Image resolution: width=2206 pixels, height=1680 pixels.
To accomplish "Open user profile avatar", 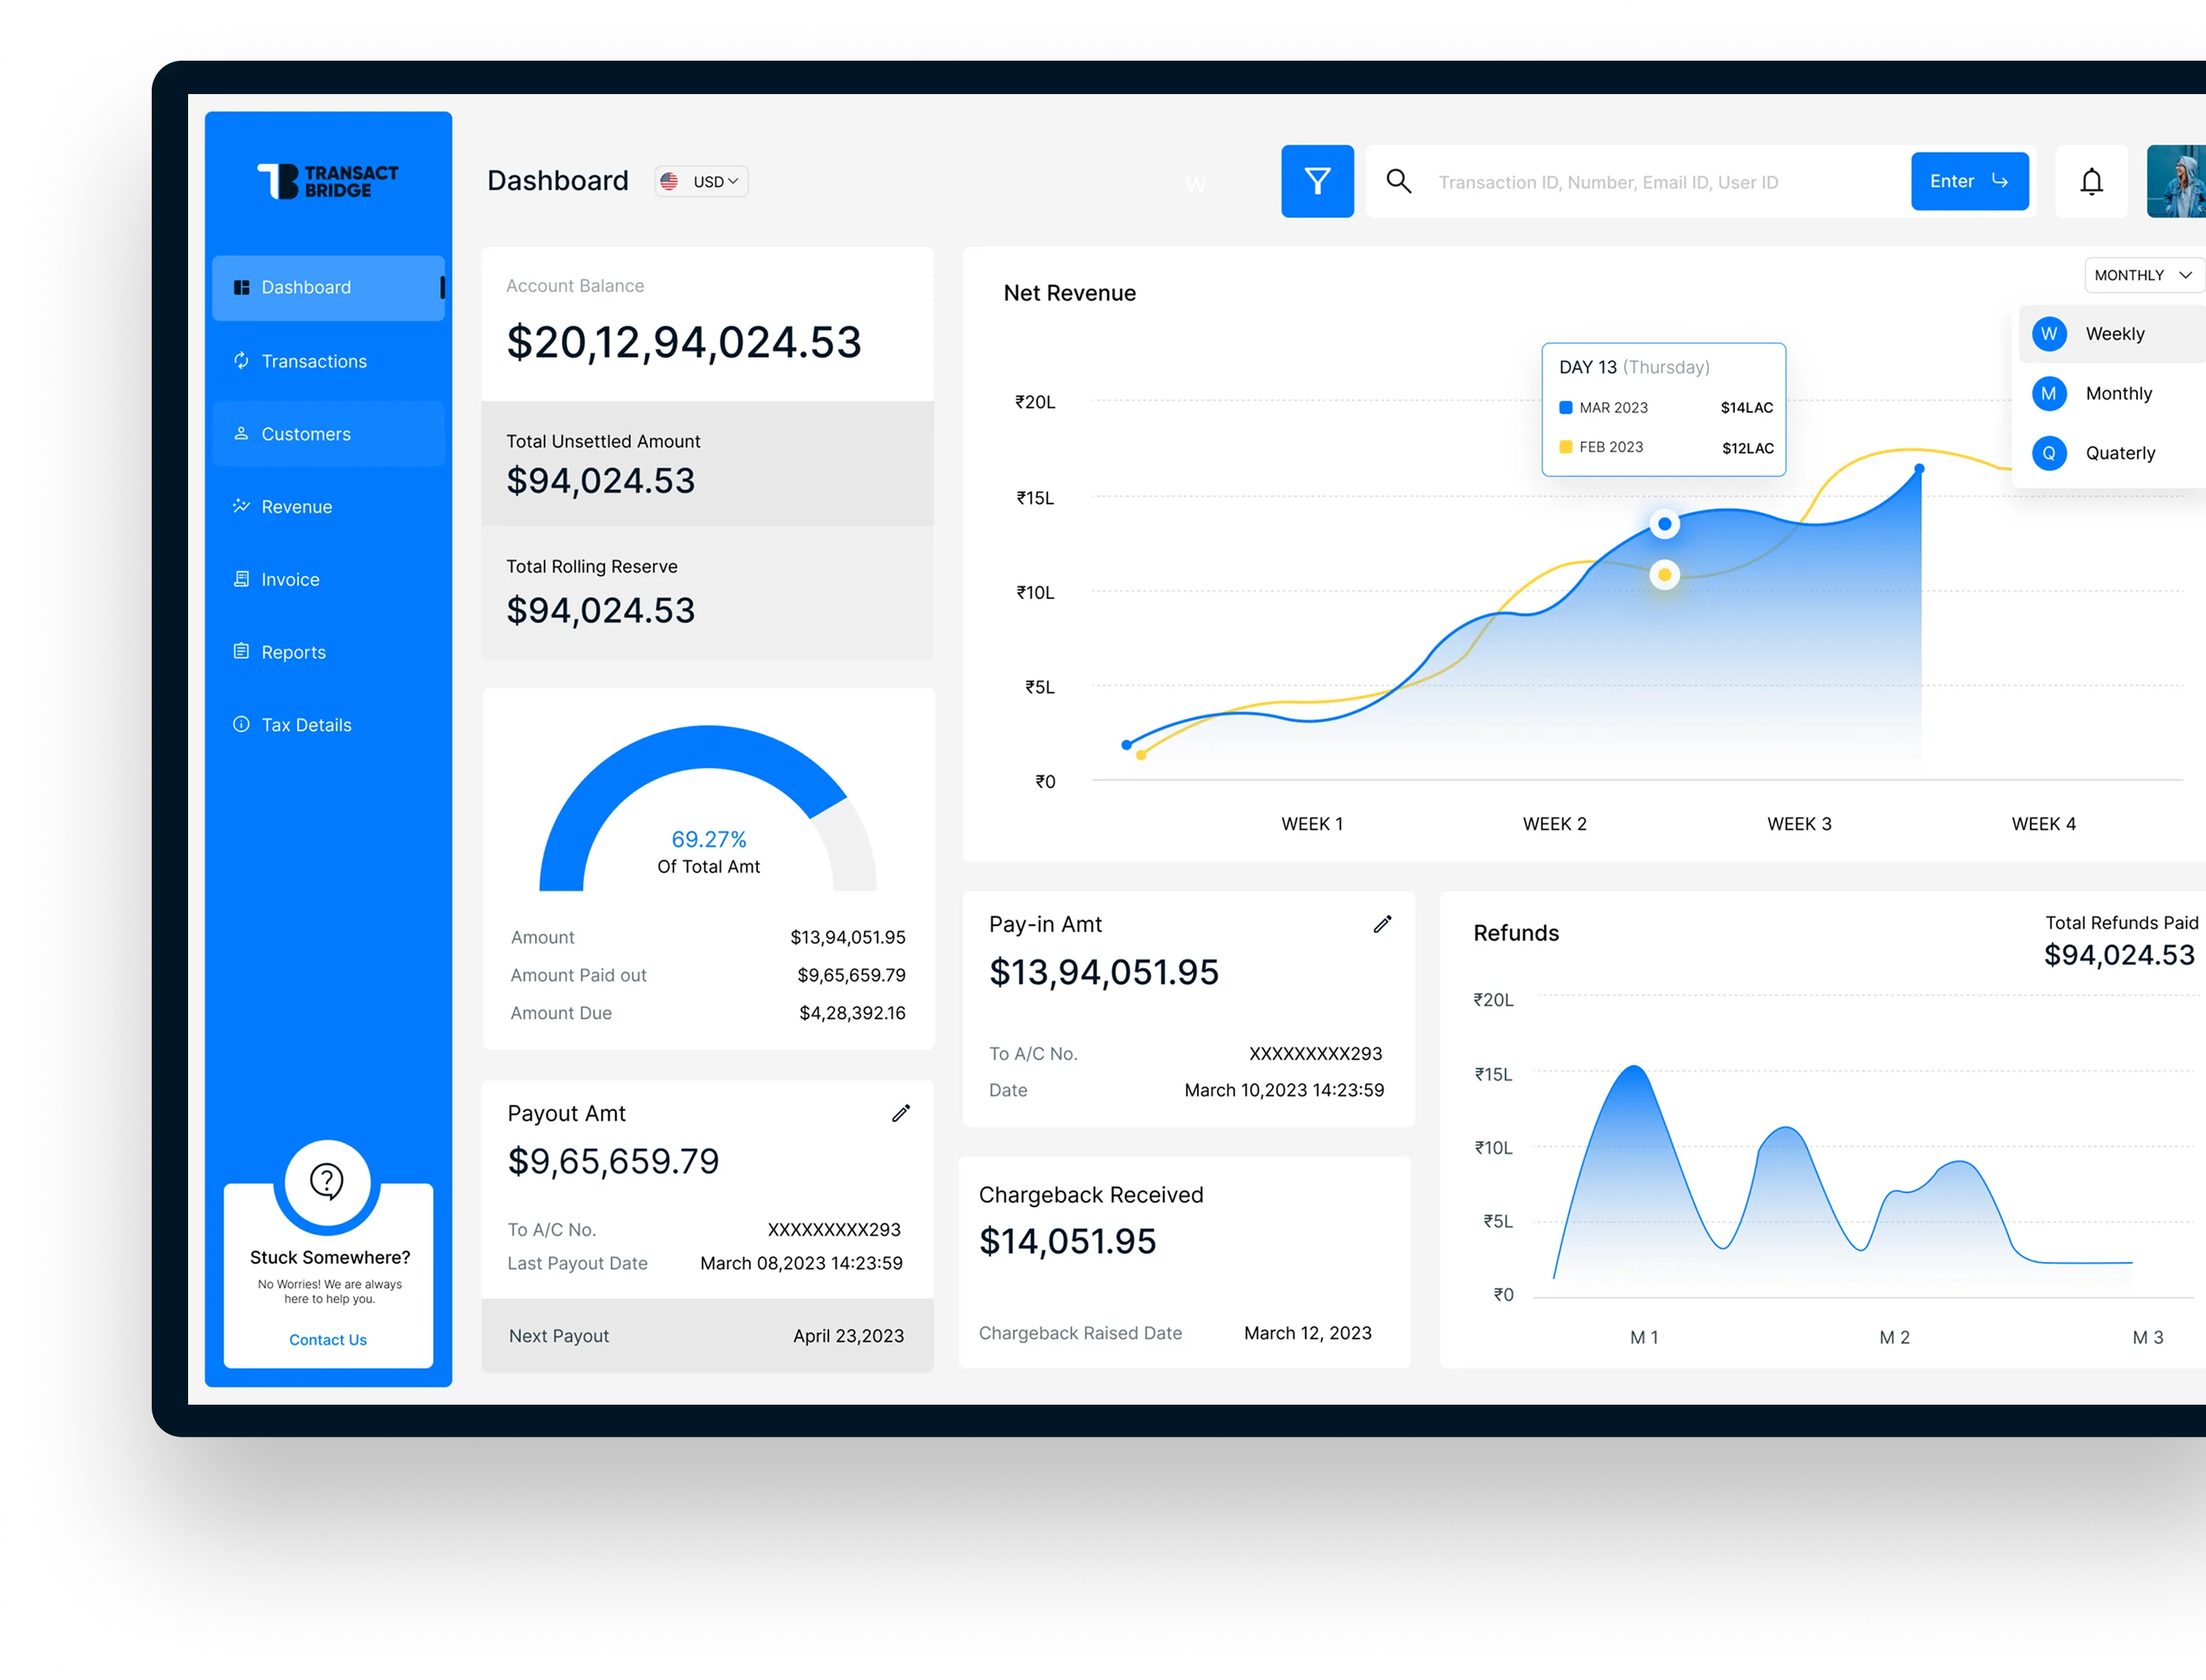I will [2176, 181].
